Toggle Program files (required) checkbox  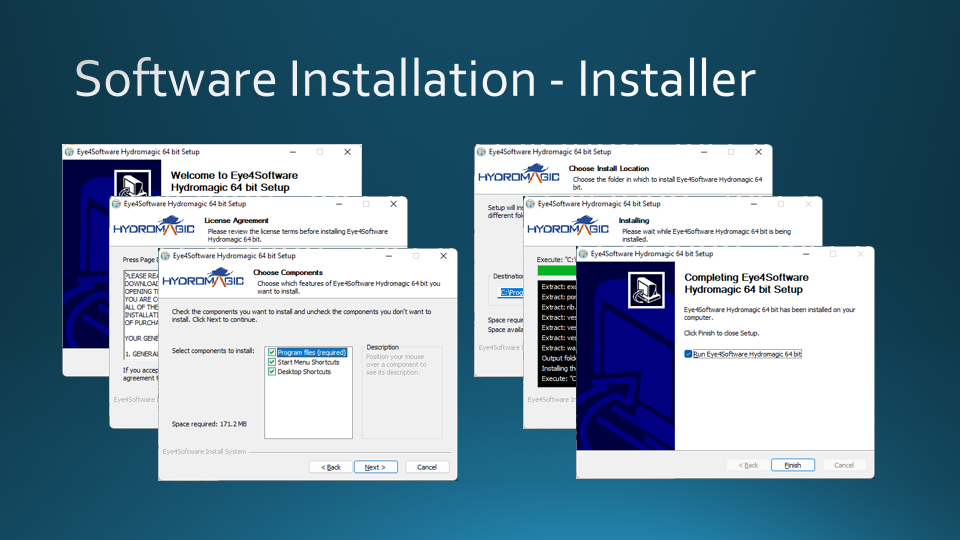tap(272, 352)
